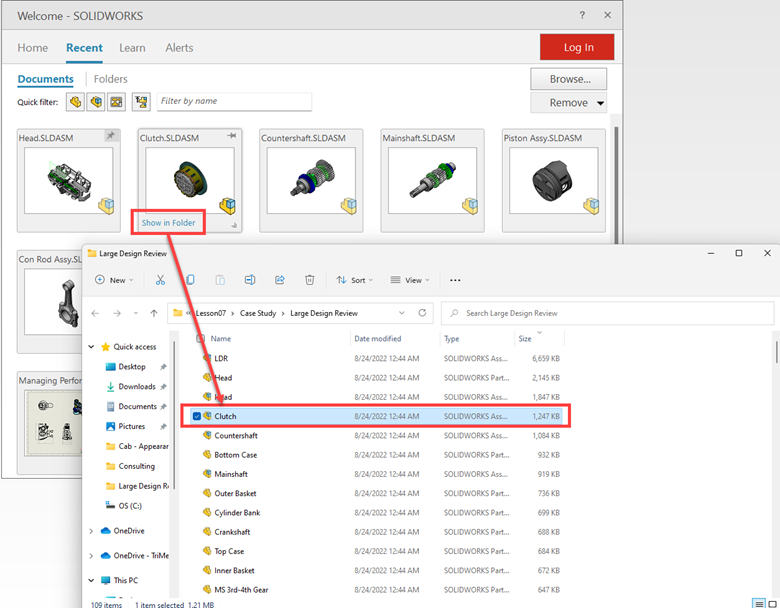Open the Piston Assy.SLDASM thumbnail
Image resolution: width=780 pixels, height=608 pixels.
554,180
